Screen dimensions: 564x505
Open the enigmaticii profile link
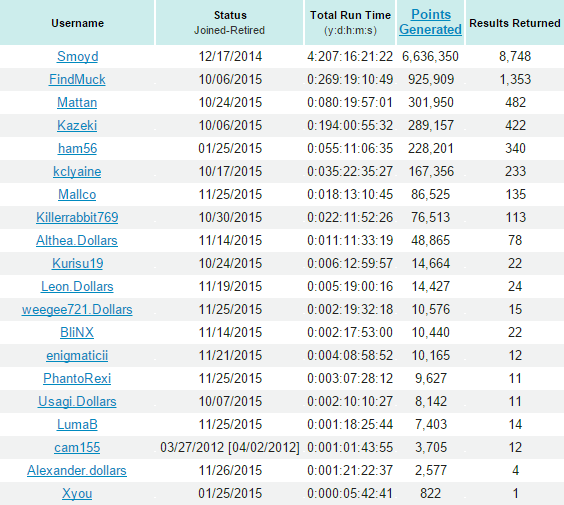[77, 356]
